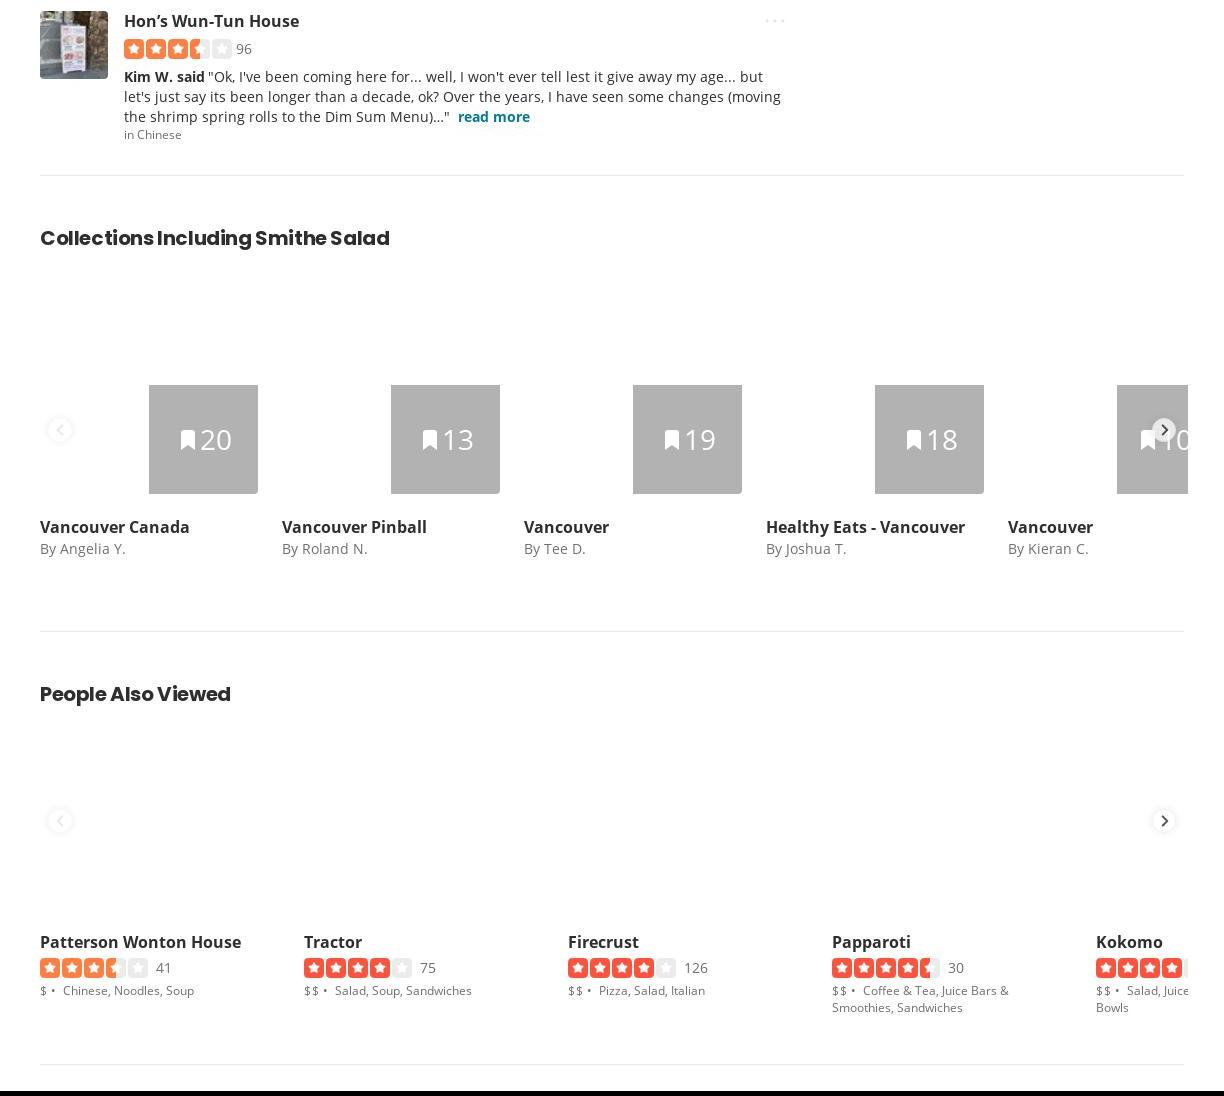This screenshot has width=1224, height=1096.
Task: Go back in People Also Viewed carousel
Action: pyautogui.click(x=60, y=821)
